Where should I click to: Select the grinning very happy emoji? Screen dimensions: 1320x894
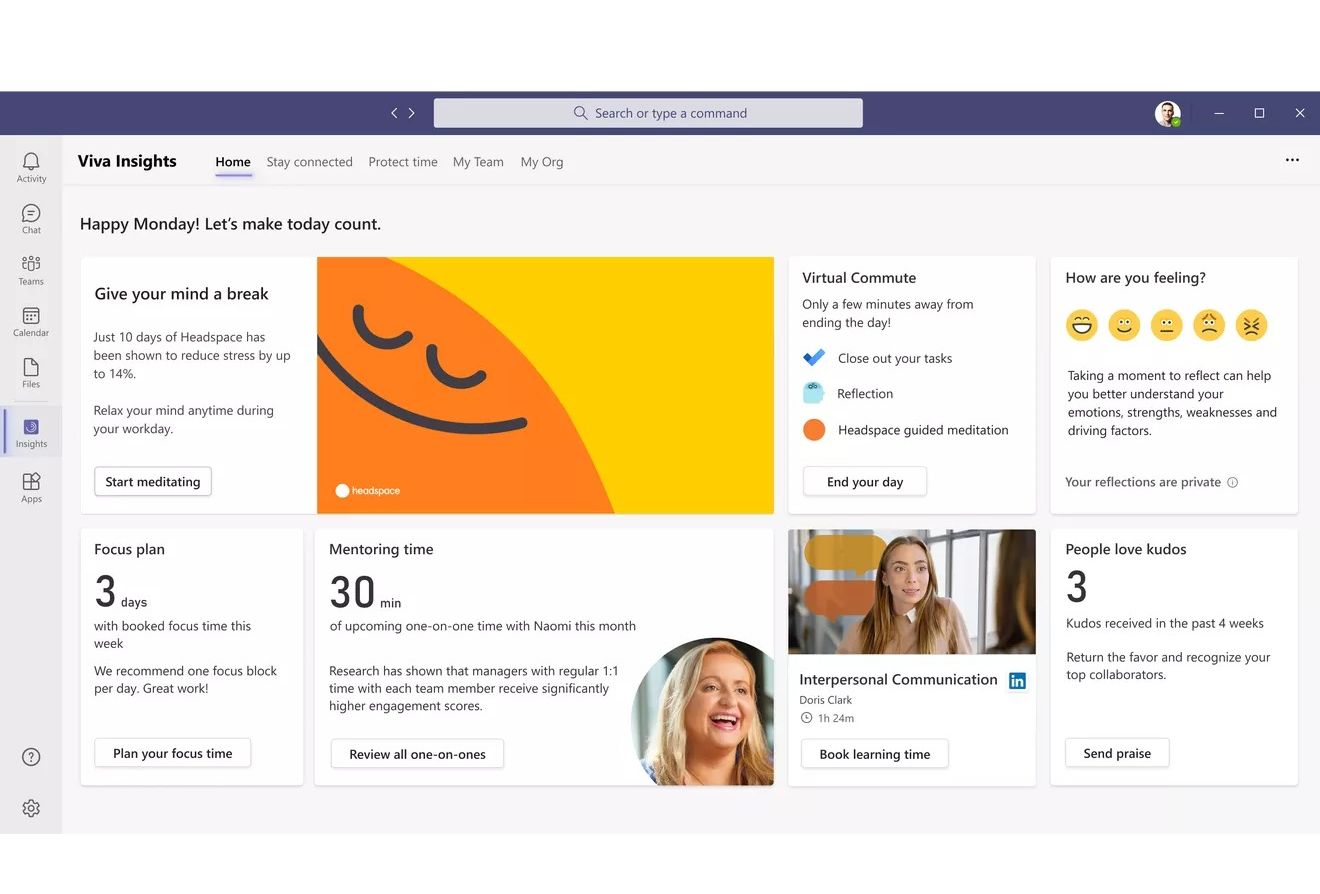(x=1081, y=325)
